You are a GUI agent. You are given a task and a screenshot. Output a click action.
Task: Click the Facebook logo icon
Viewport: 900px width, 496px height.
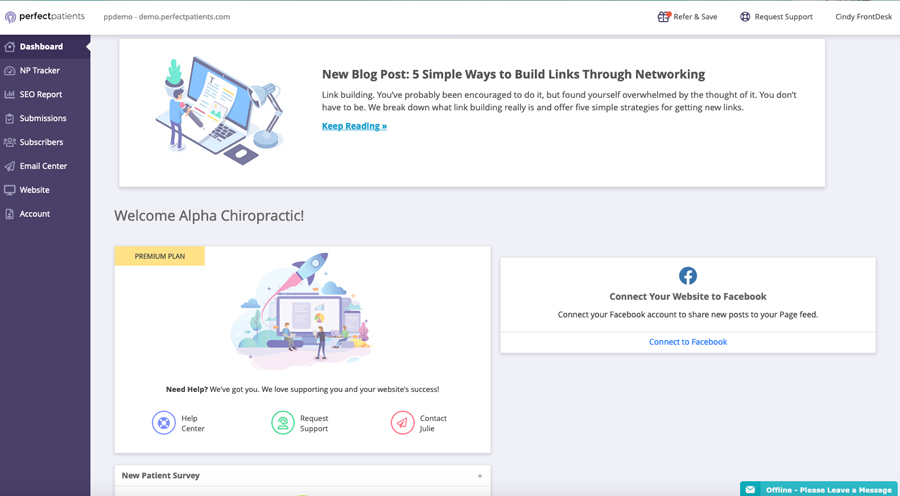tap(688, 276)
